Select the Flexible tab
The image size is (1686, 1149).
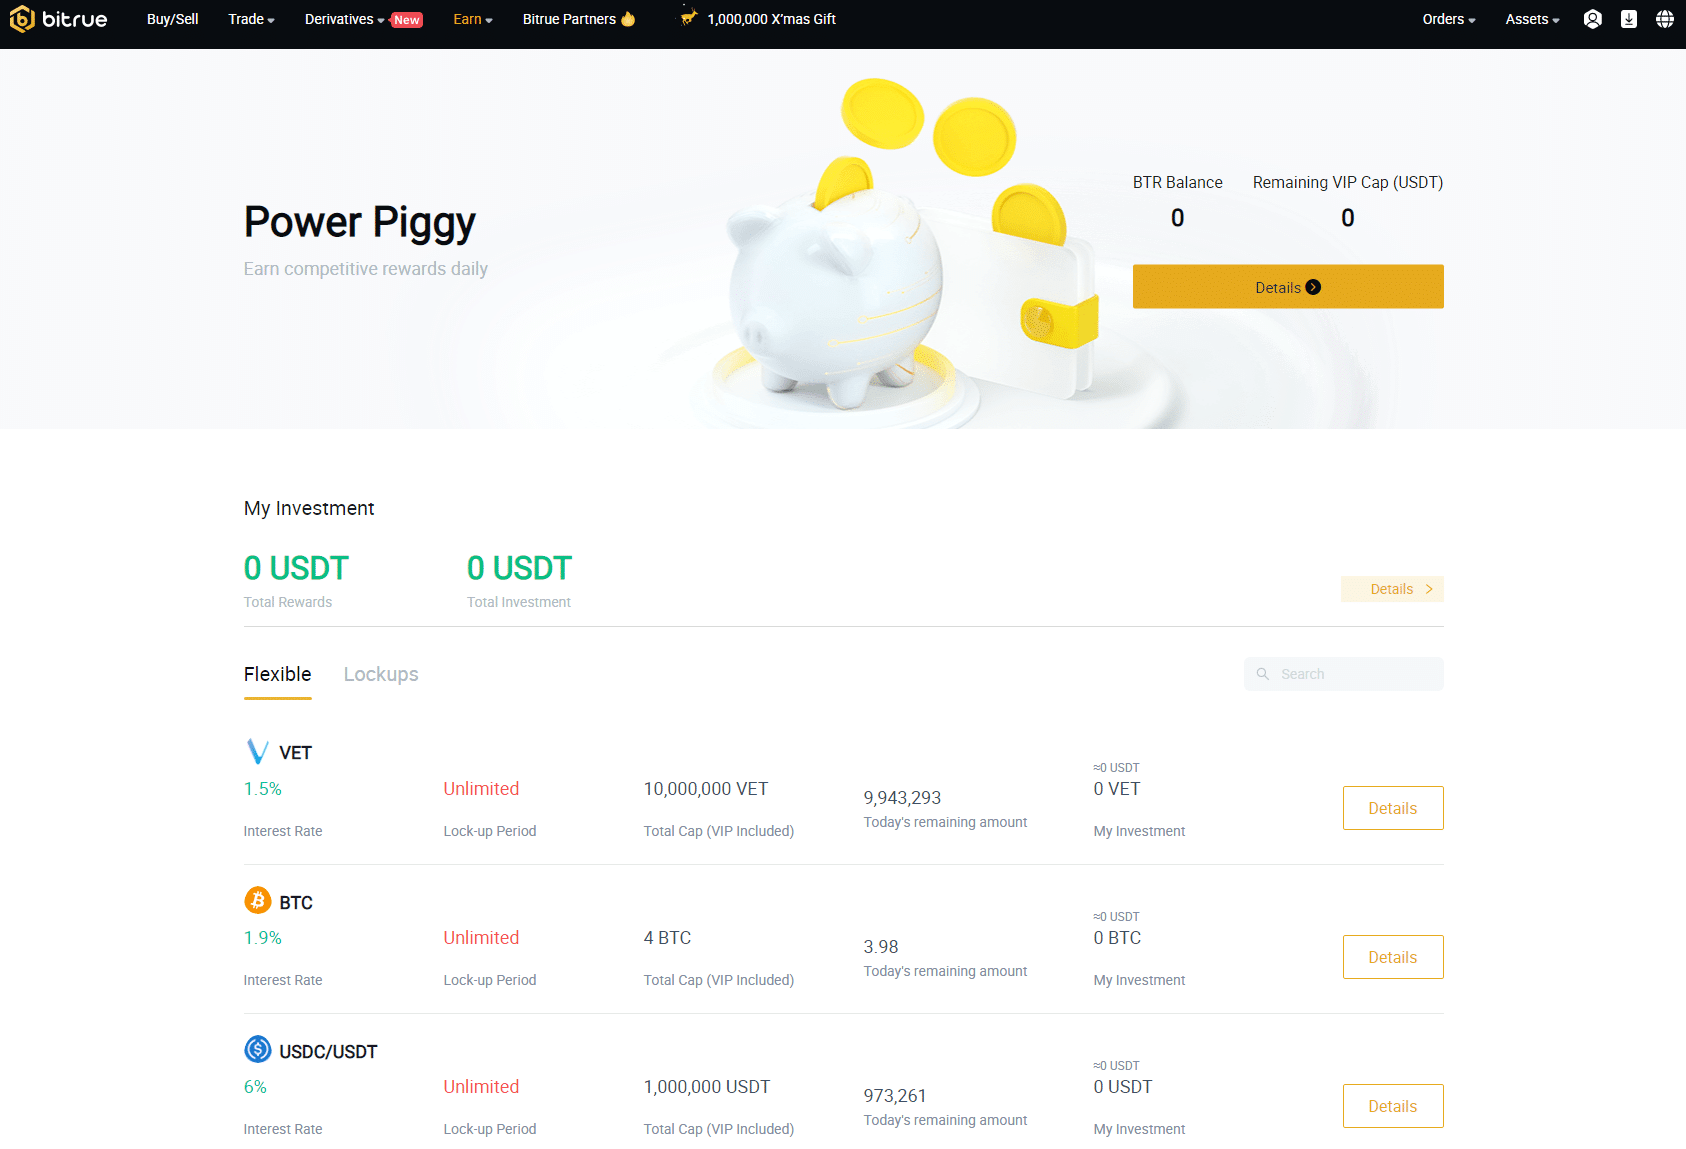pos(277,674)
